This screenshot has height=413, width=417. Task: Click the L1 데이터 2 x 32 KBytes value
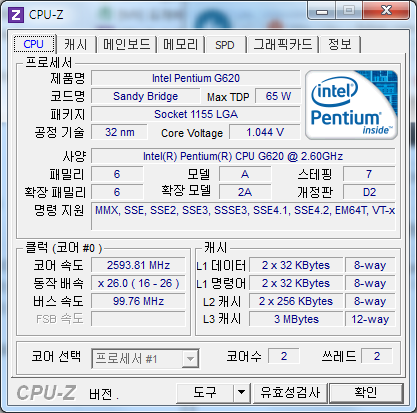point(296,265)
